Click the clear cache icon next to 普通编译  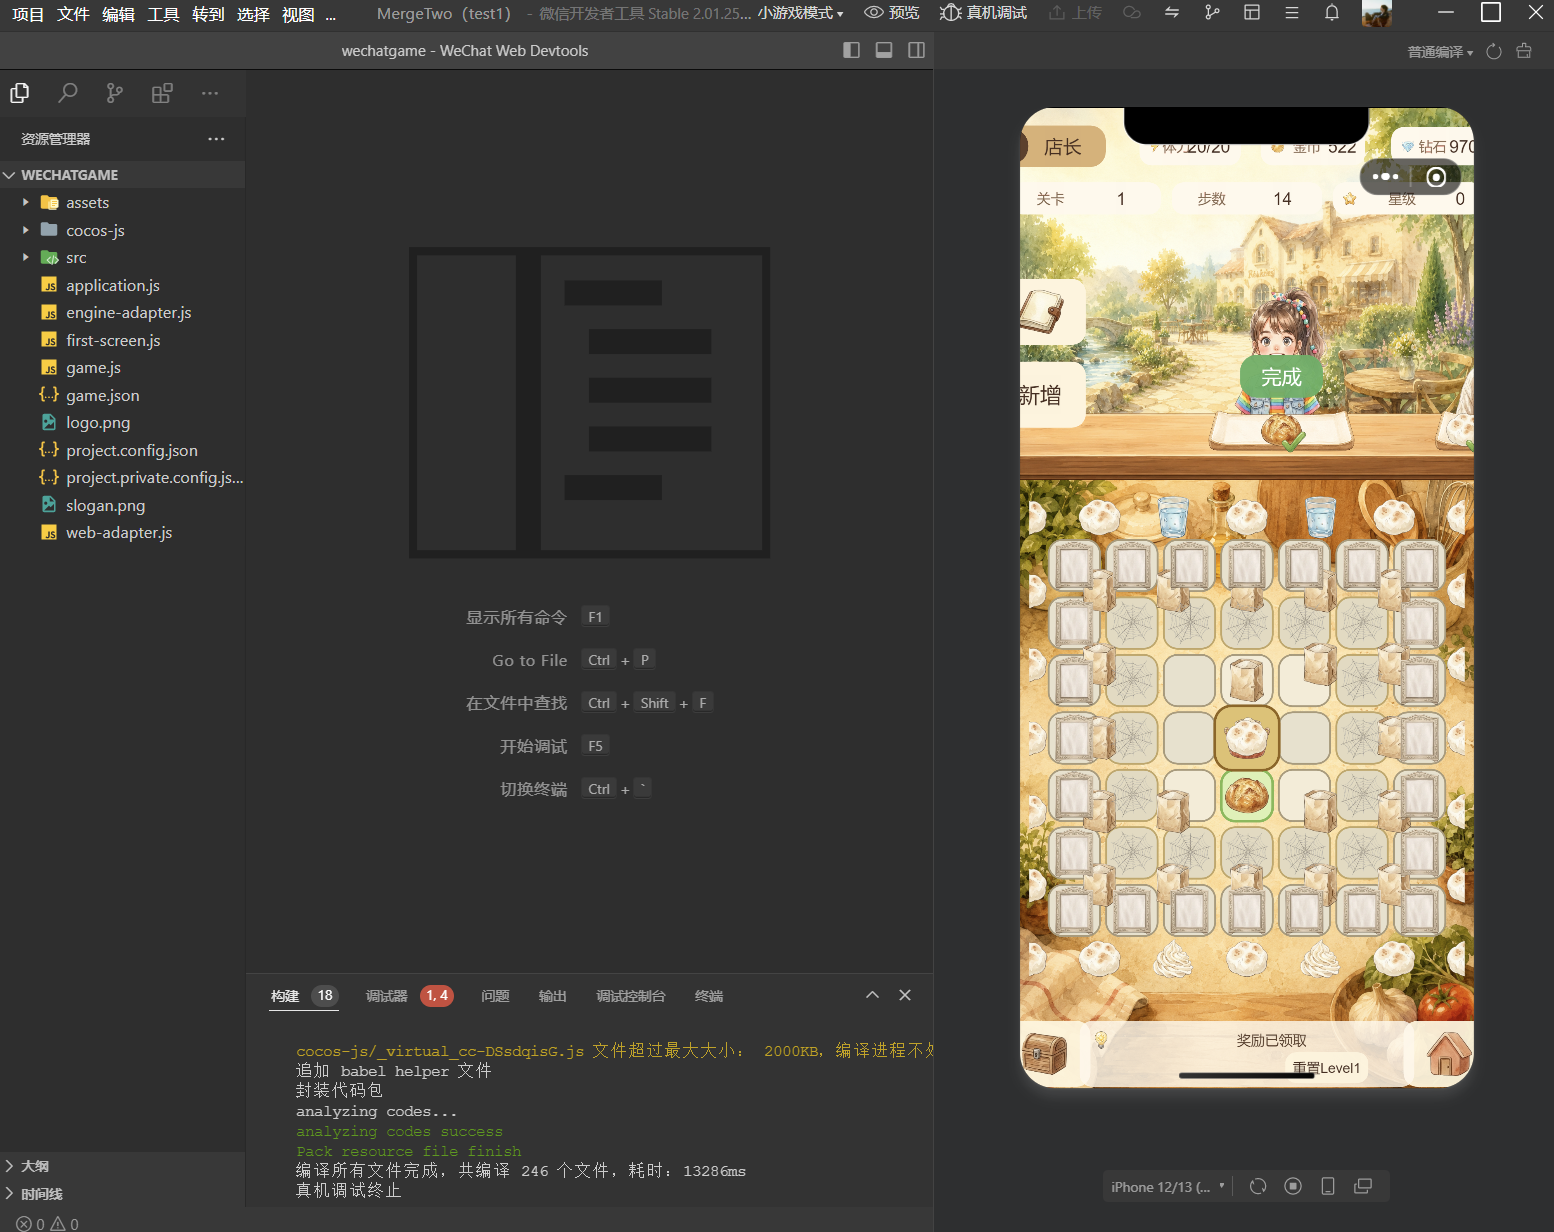pos(1524,51)
